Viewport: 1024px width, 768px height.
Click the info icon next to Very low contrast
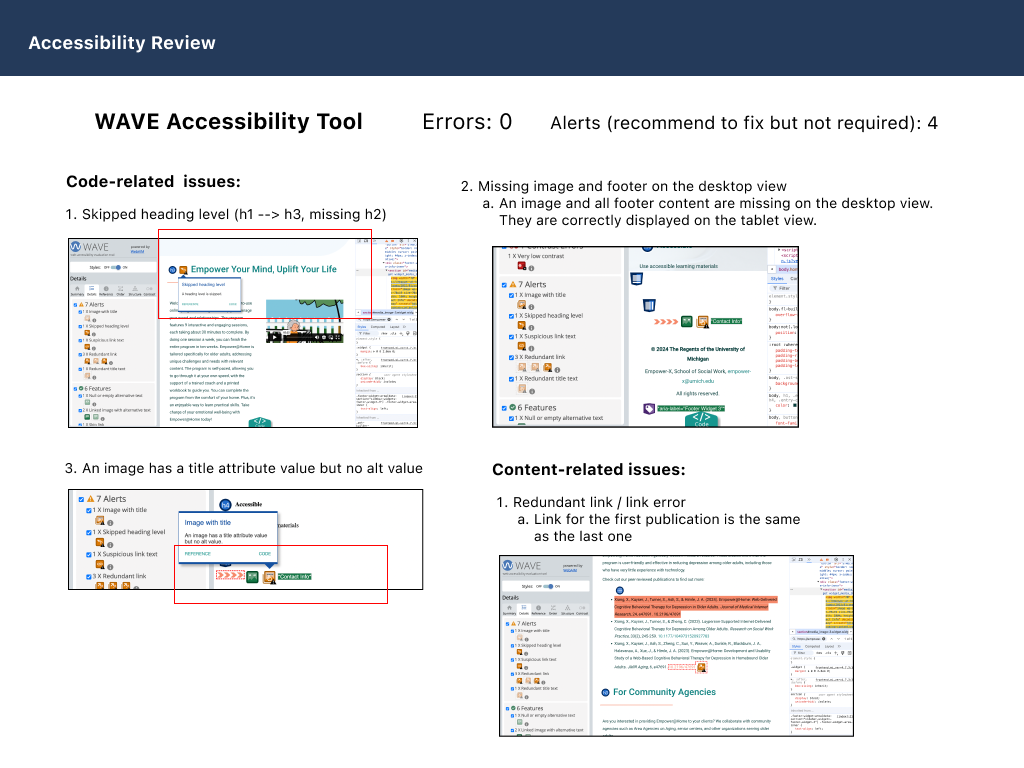click(x=531, y=268)
